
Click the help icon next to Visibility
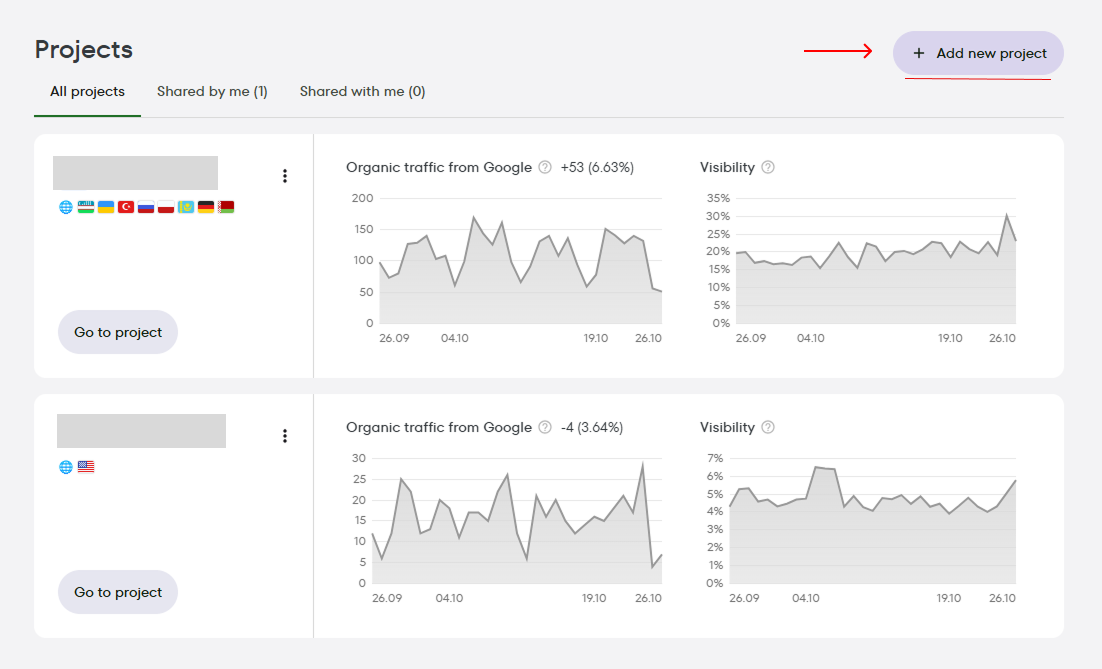point(768,167)
